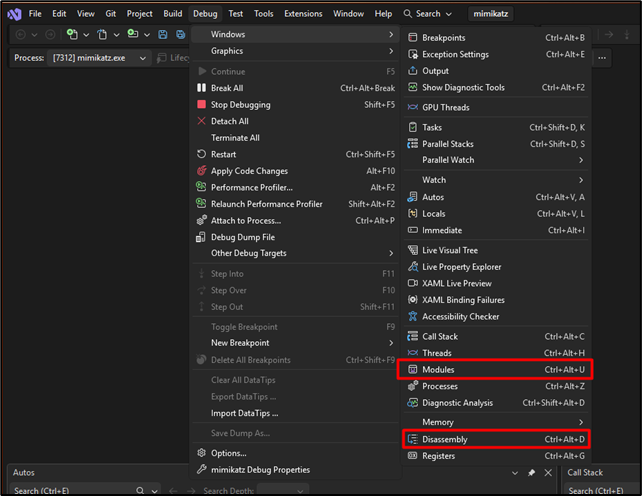This screenshot has width=642, height=496.
Task: Open debug Options entry
Action: [295, 453]
